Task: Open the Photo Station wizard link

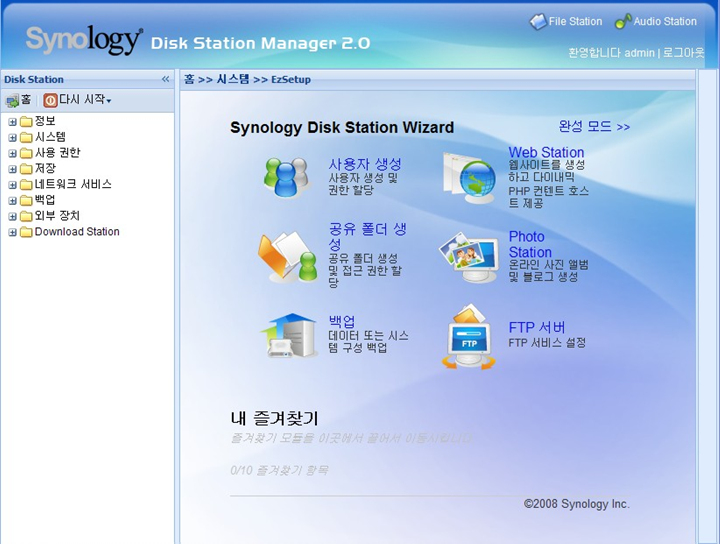Action: coord(530,244)
